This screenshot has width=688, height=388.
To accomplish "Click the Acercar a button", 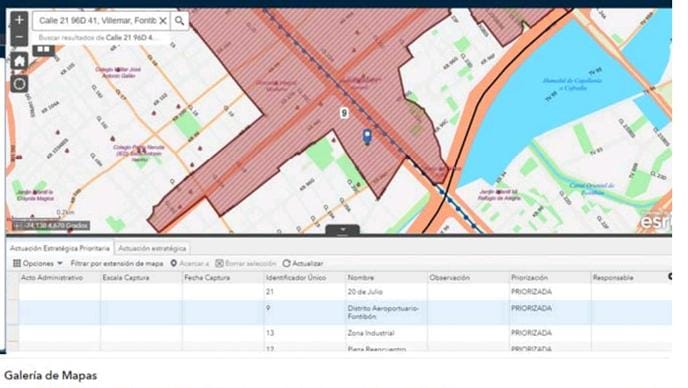I will coord(190,263).
